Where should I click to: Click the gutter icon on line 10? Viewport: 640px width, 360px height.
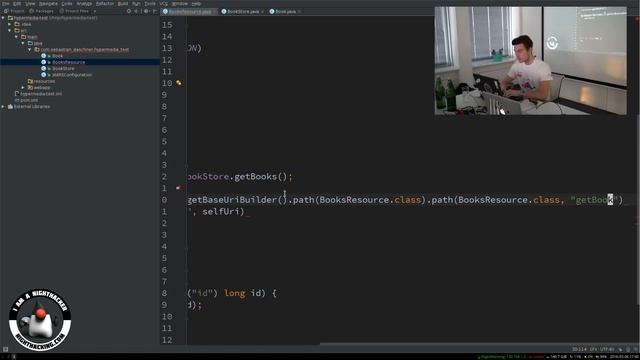point(179,83)
